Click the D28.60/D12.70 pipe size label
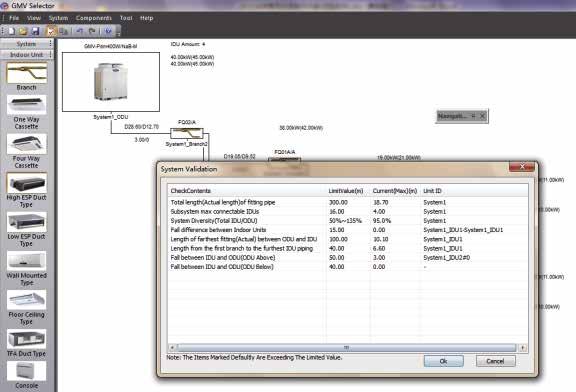This screenshot has width=576, height=392. (141, 127)
